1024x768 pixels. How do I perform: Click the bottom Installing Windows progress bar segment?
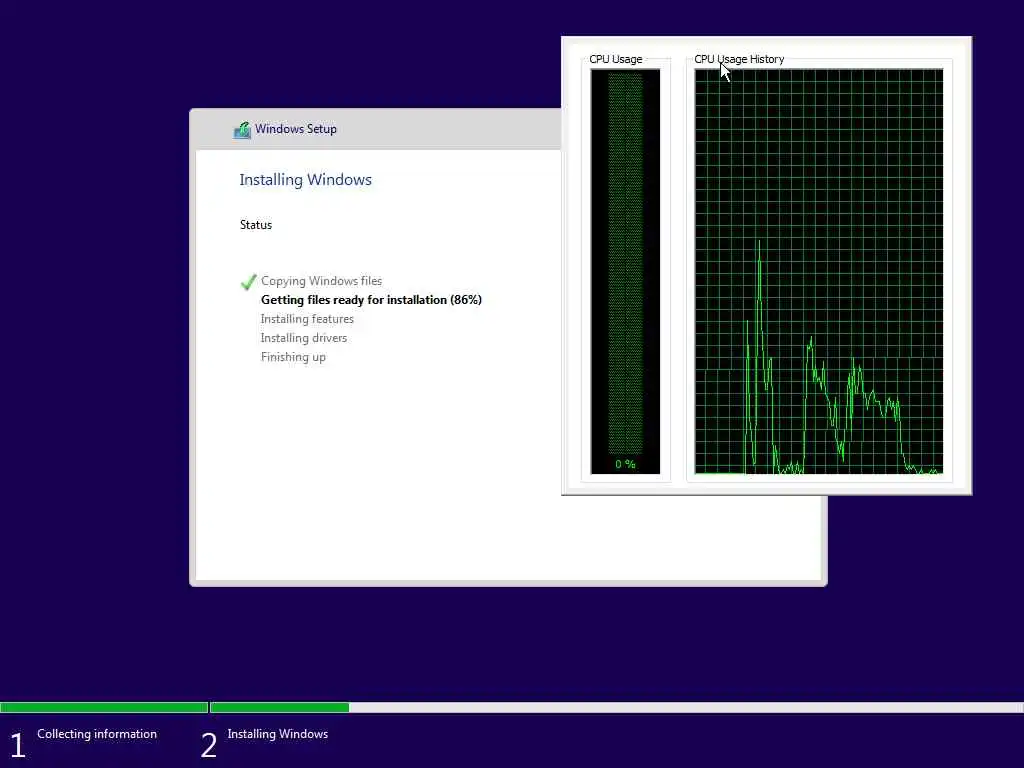(x=616, y=707)
